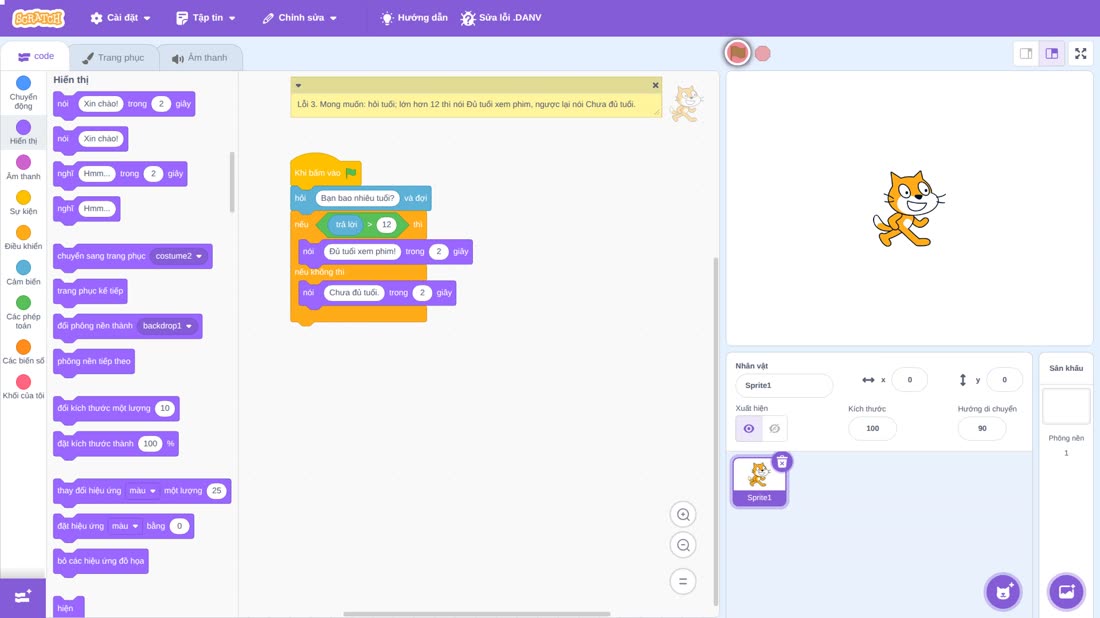This screenshot has width=1100, height=618.
Task: Stop the project with the red button
Action: pyautogui.click(x=763, y=53)
